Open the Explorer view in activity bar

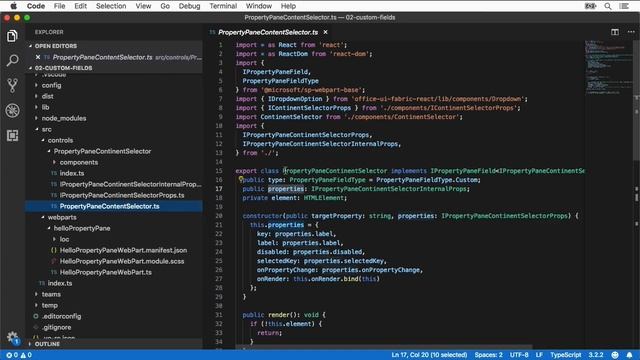pyautogui.click(x=12, y=36)
